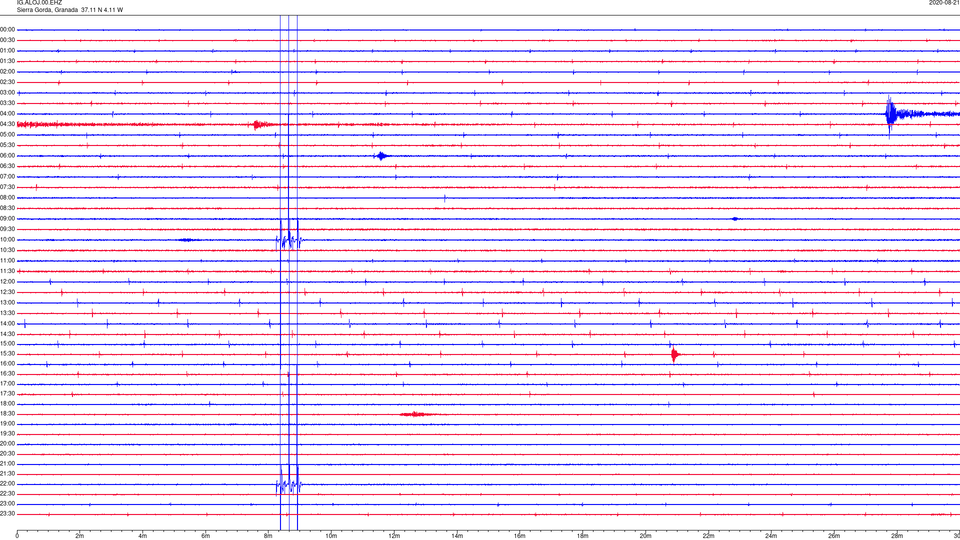960x540 pixels.
Task: Click the 22m tick label on time axis
Action: click(x=708, y=536)
